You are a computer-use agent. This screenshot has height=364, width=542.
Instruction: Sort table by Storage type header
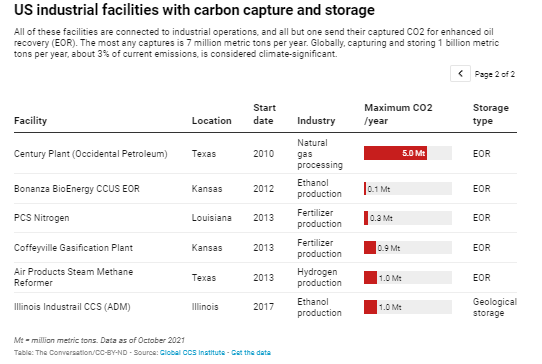[490, 114]
